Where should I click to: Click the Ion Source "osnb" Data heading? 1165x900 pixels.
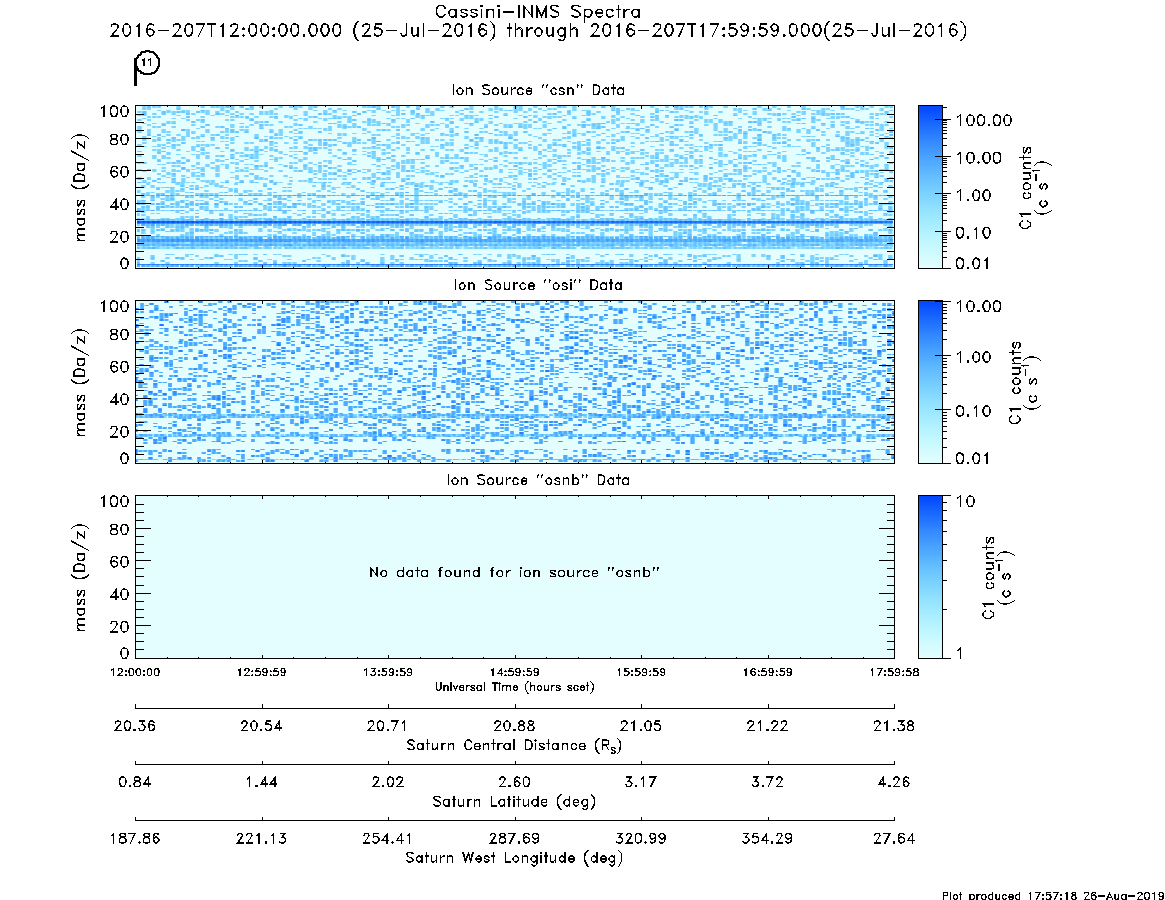538,480
